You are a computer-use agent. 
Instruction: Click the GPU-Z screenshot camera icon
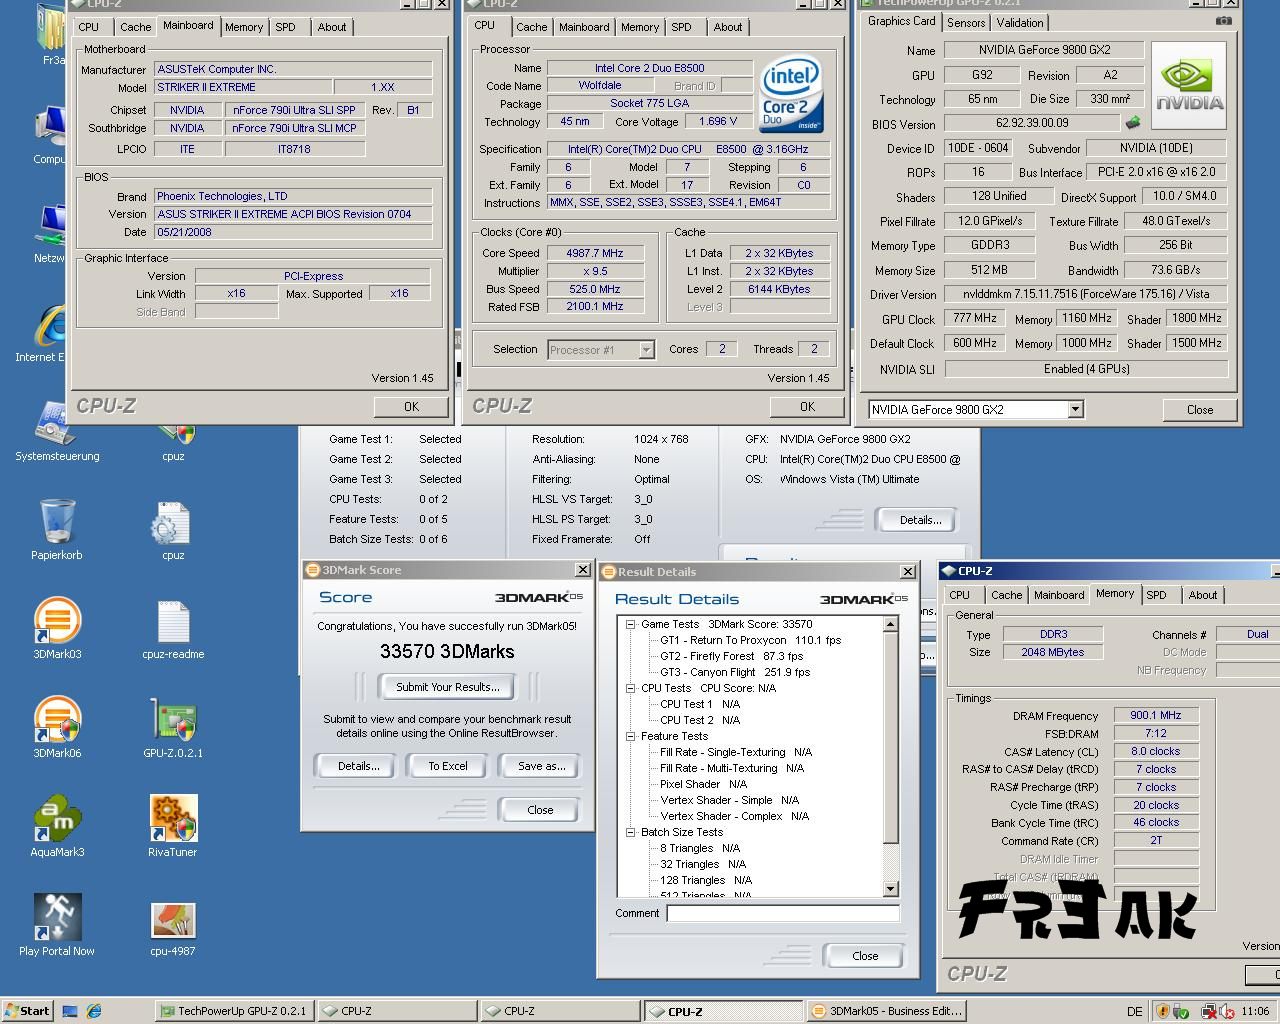[x=1223, y=20]
